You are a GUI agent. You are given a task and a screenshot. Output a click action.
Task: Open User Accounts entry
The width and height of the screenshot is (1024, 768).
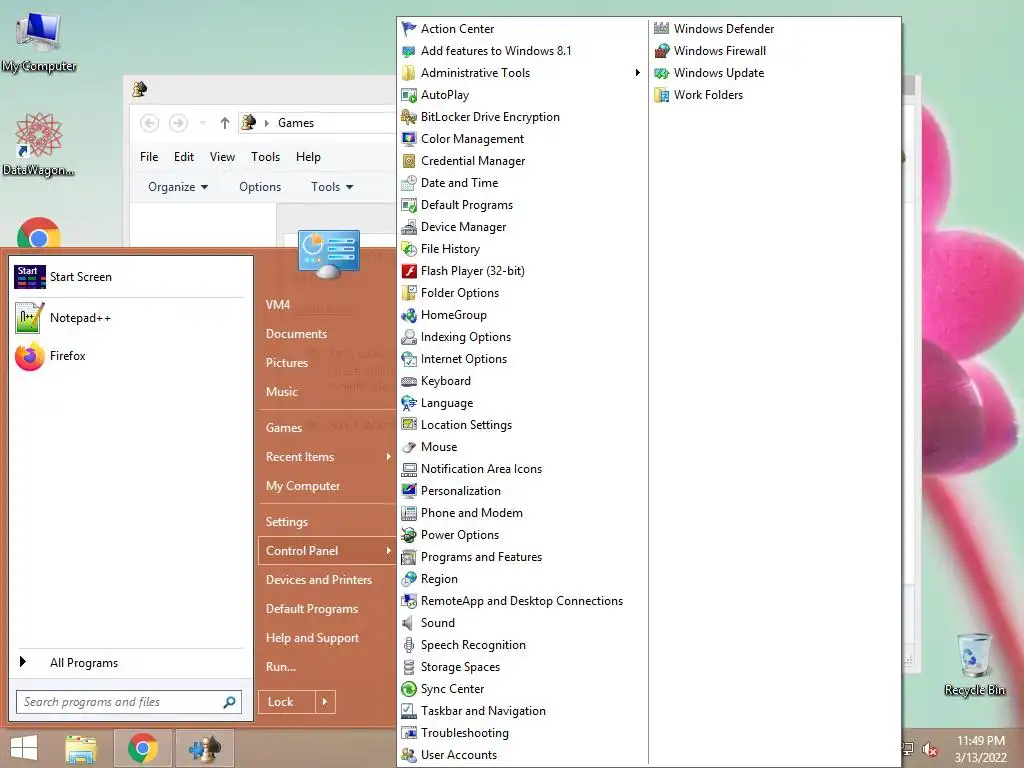[x=458, y=755]
